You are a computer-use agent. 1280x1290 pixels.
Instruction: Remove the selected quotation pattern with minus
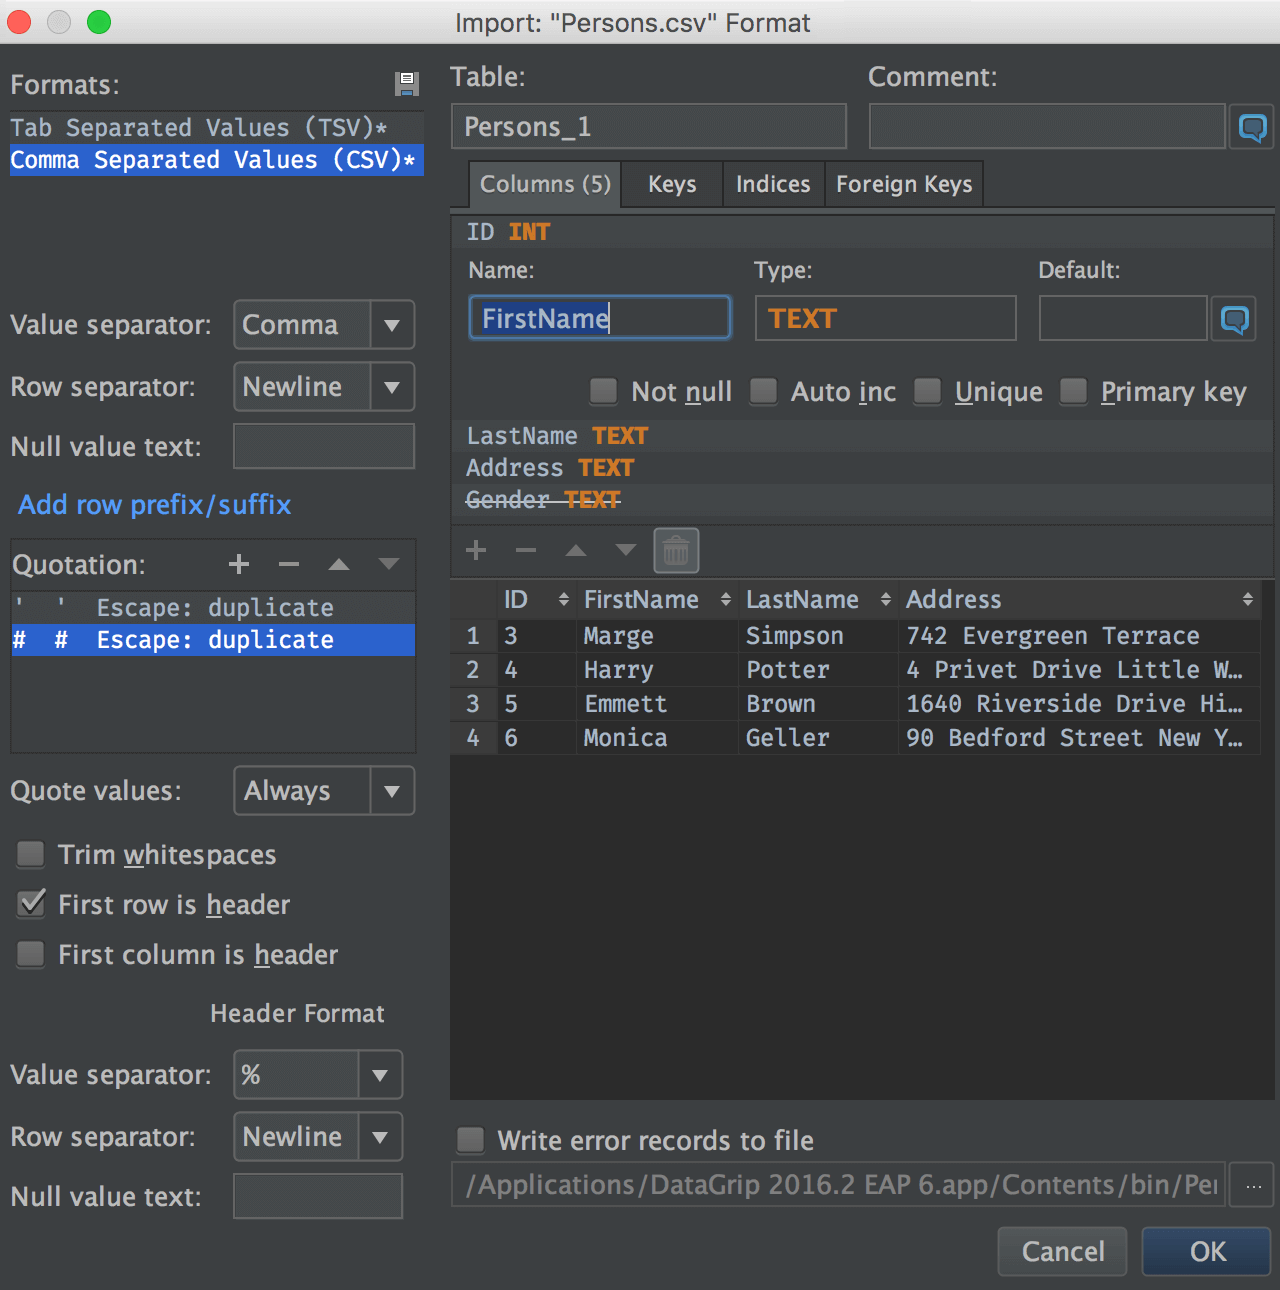tap(289, 565)
